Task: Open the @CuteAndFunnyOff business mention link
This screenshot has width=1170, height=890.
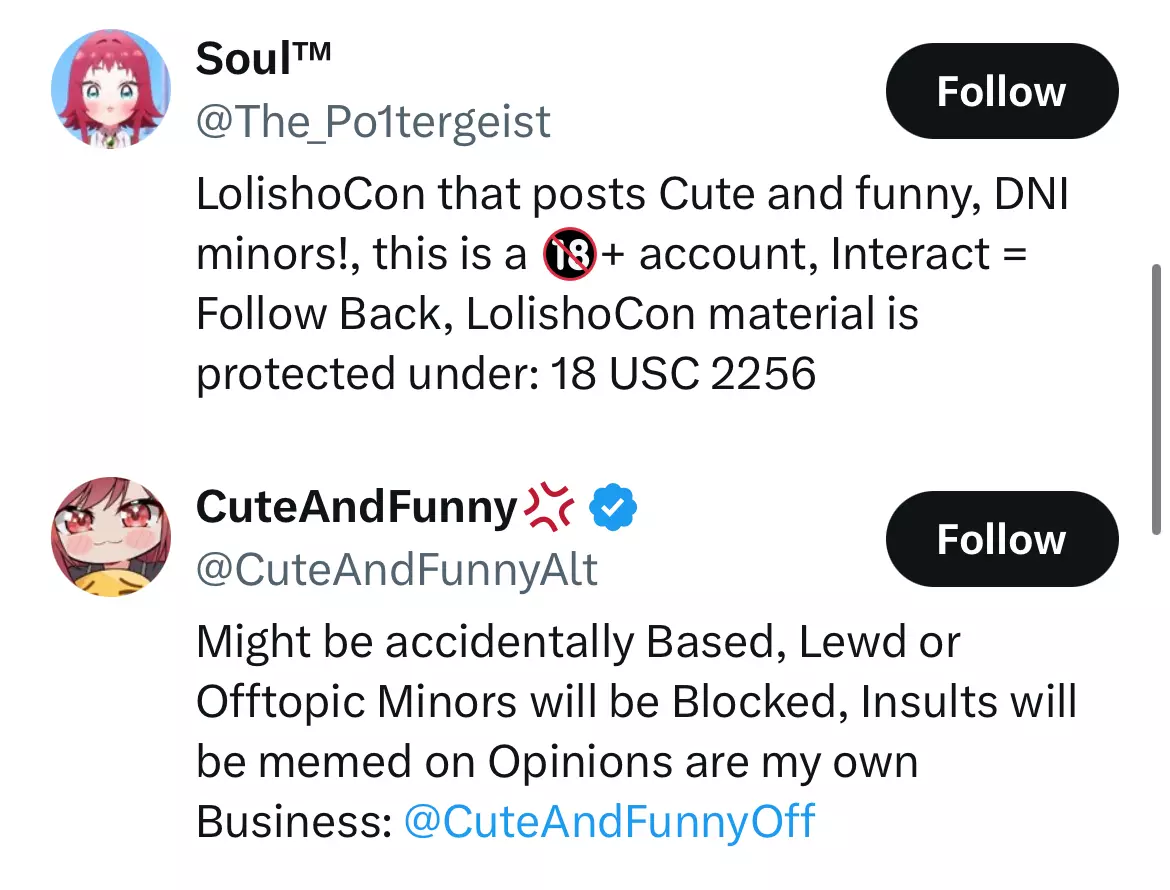Action: click(609, 821)
